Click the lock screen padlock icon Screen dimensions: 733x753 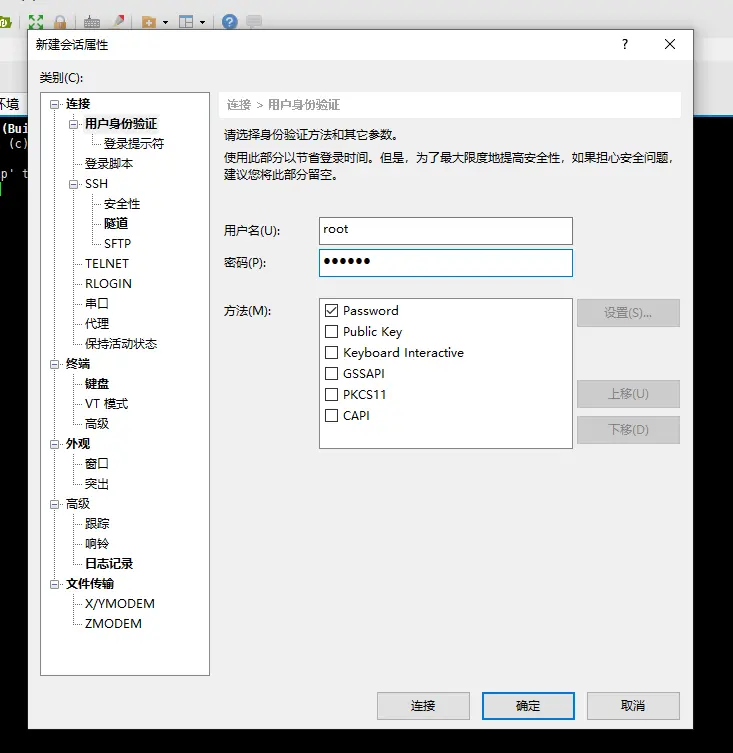tap(60, 22)
